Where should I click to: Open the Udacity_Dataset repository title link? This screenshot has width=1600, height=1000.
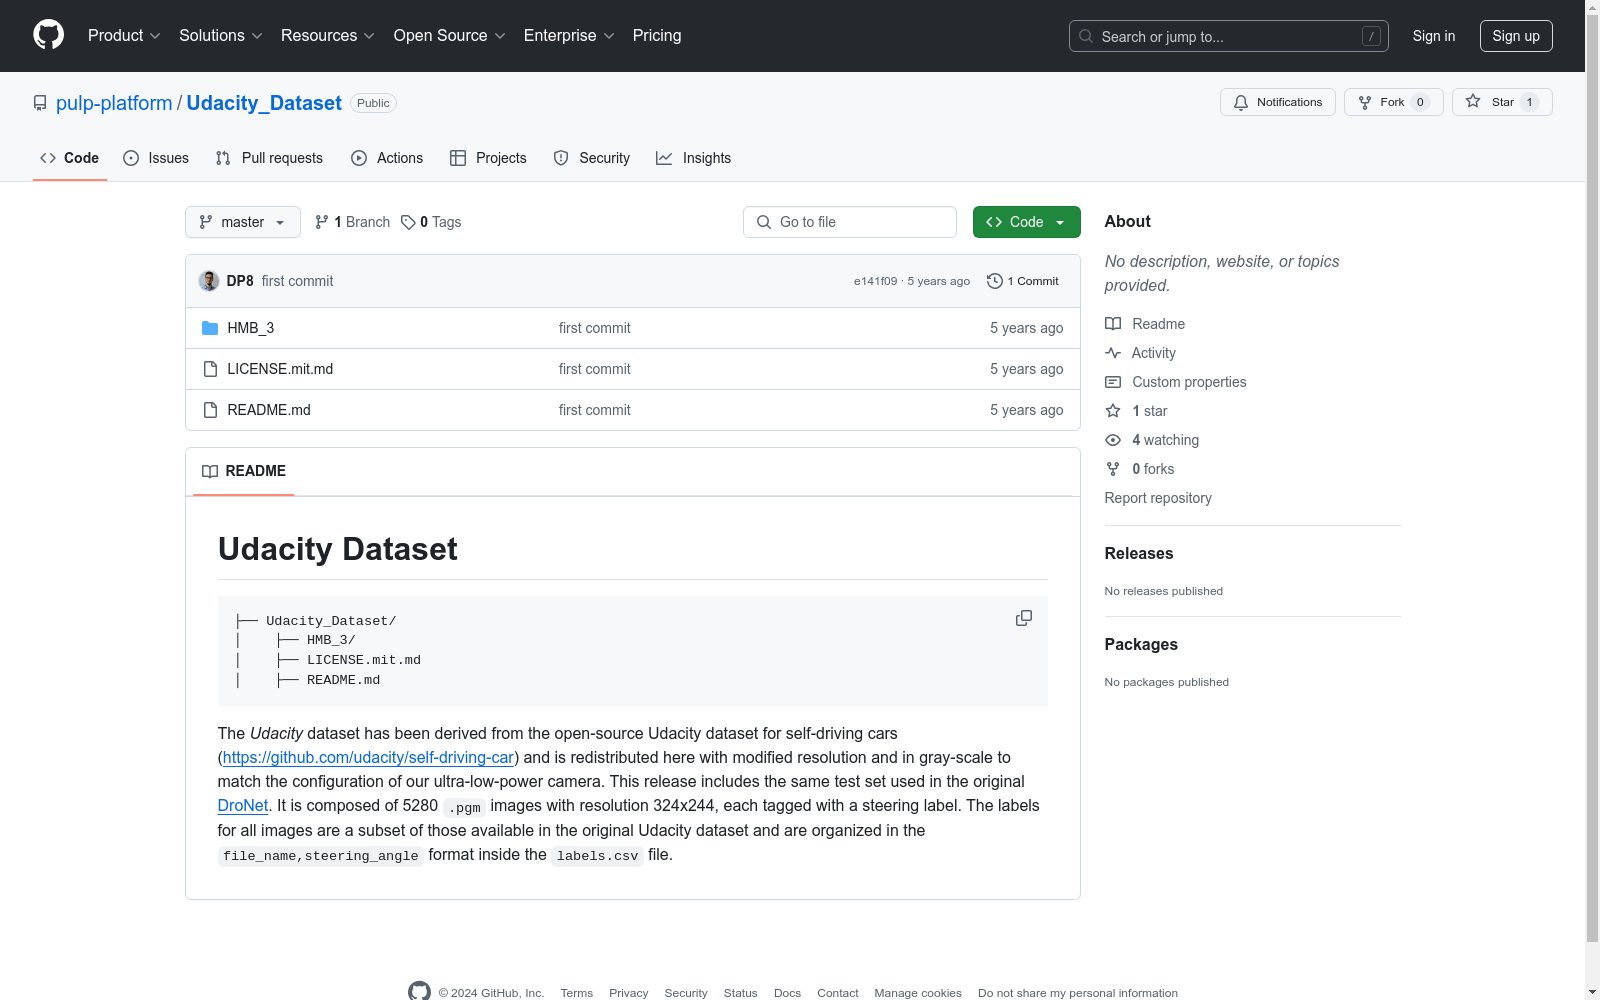coord(264,103)
